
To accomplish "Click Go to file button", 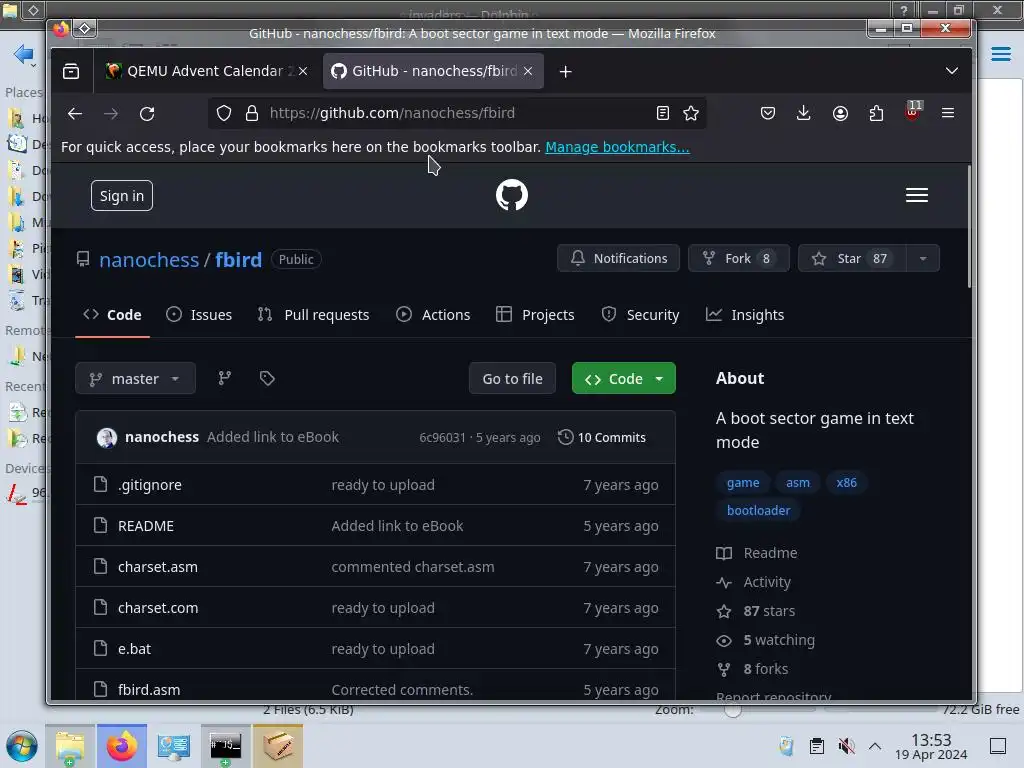I will [513, 379].
